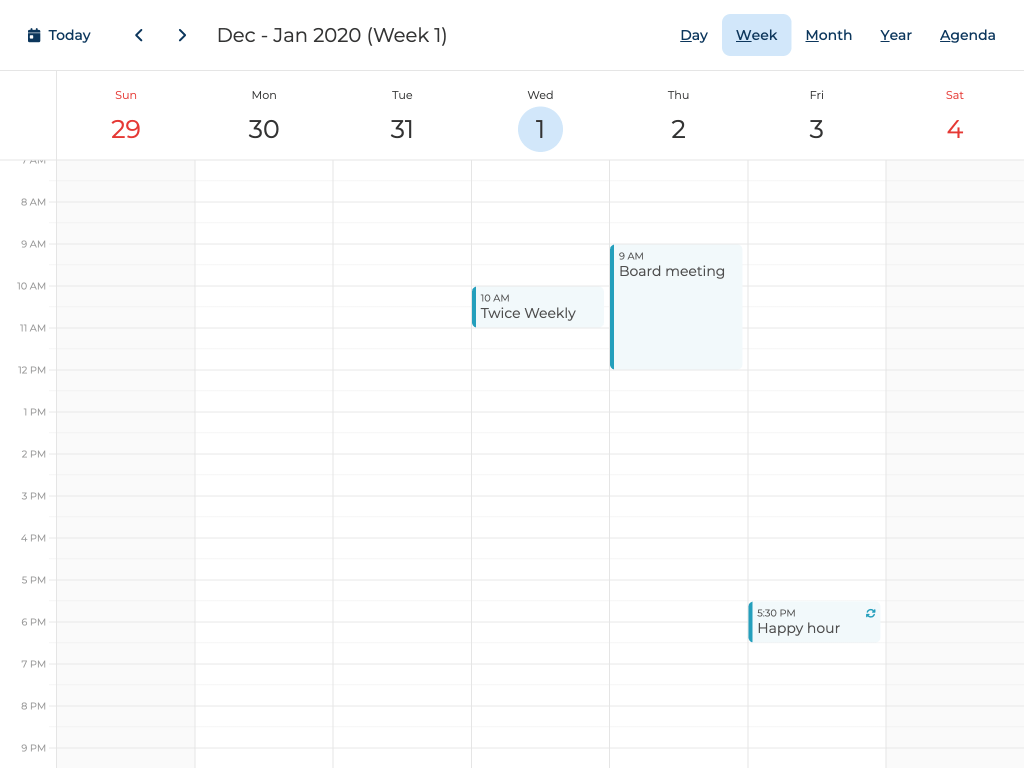This screenshot has width=1024, height=768.
Task: Click the Dec - Jan 2020 week title
Action: pyautogui.click(x=332, y=36)
